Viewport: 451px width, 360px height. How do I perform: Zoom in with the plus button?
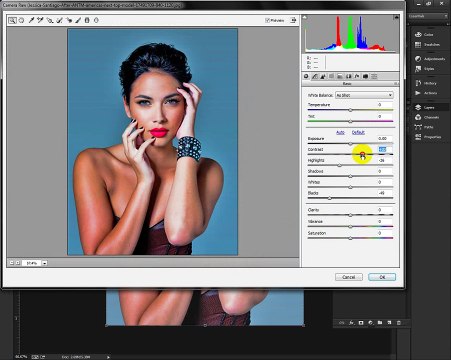tap(18, 263)
